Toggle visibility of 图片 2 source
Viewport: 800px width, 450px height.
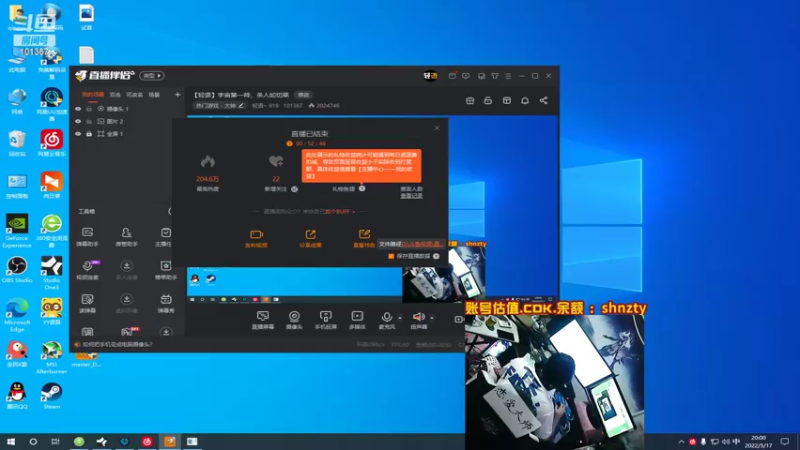coord(78,121)
